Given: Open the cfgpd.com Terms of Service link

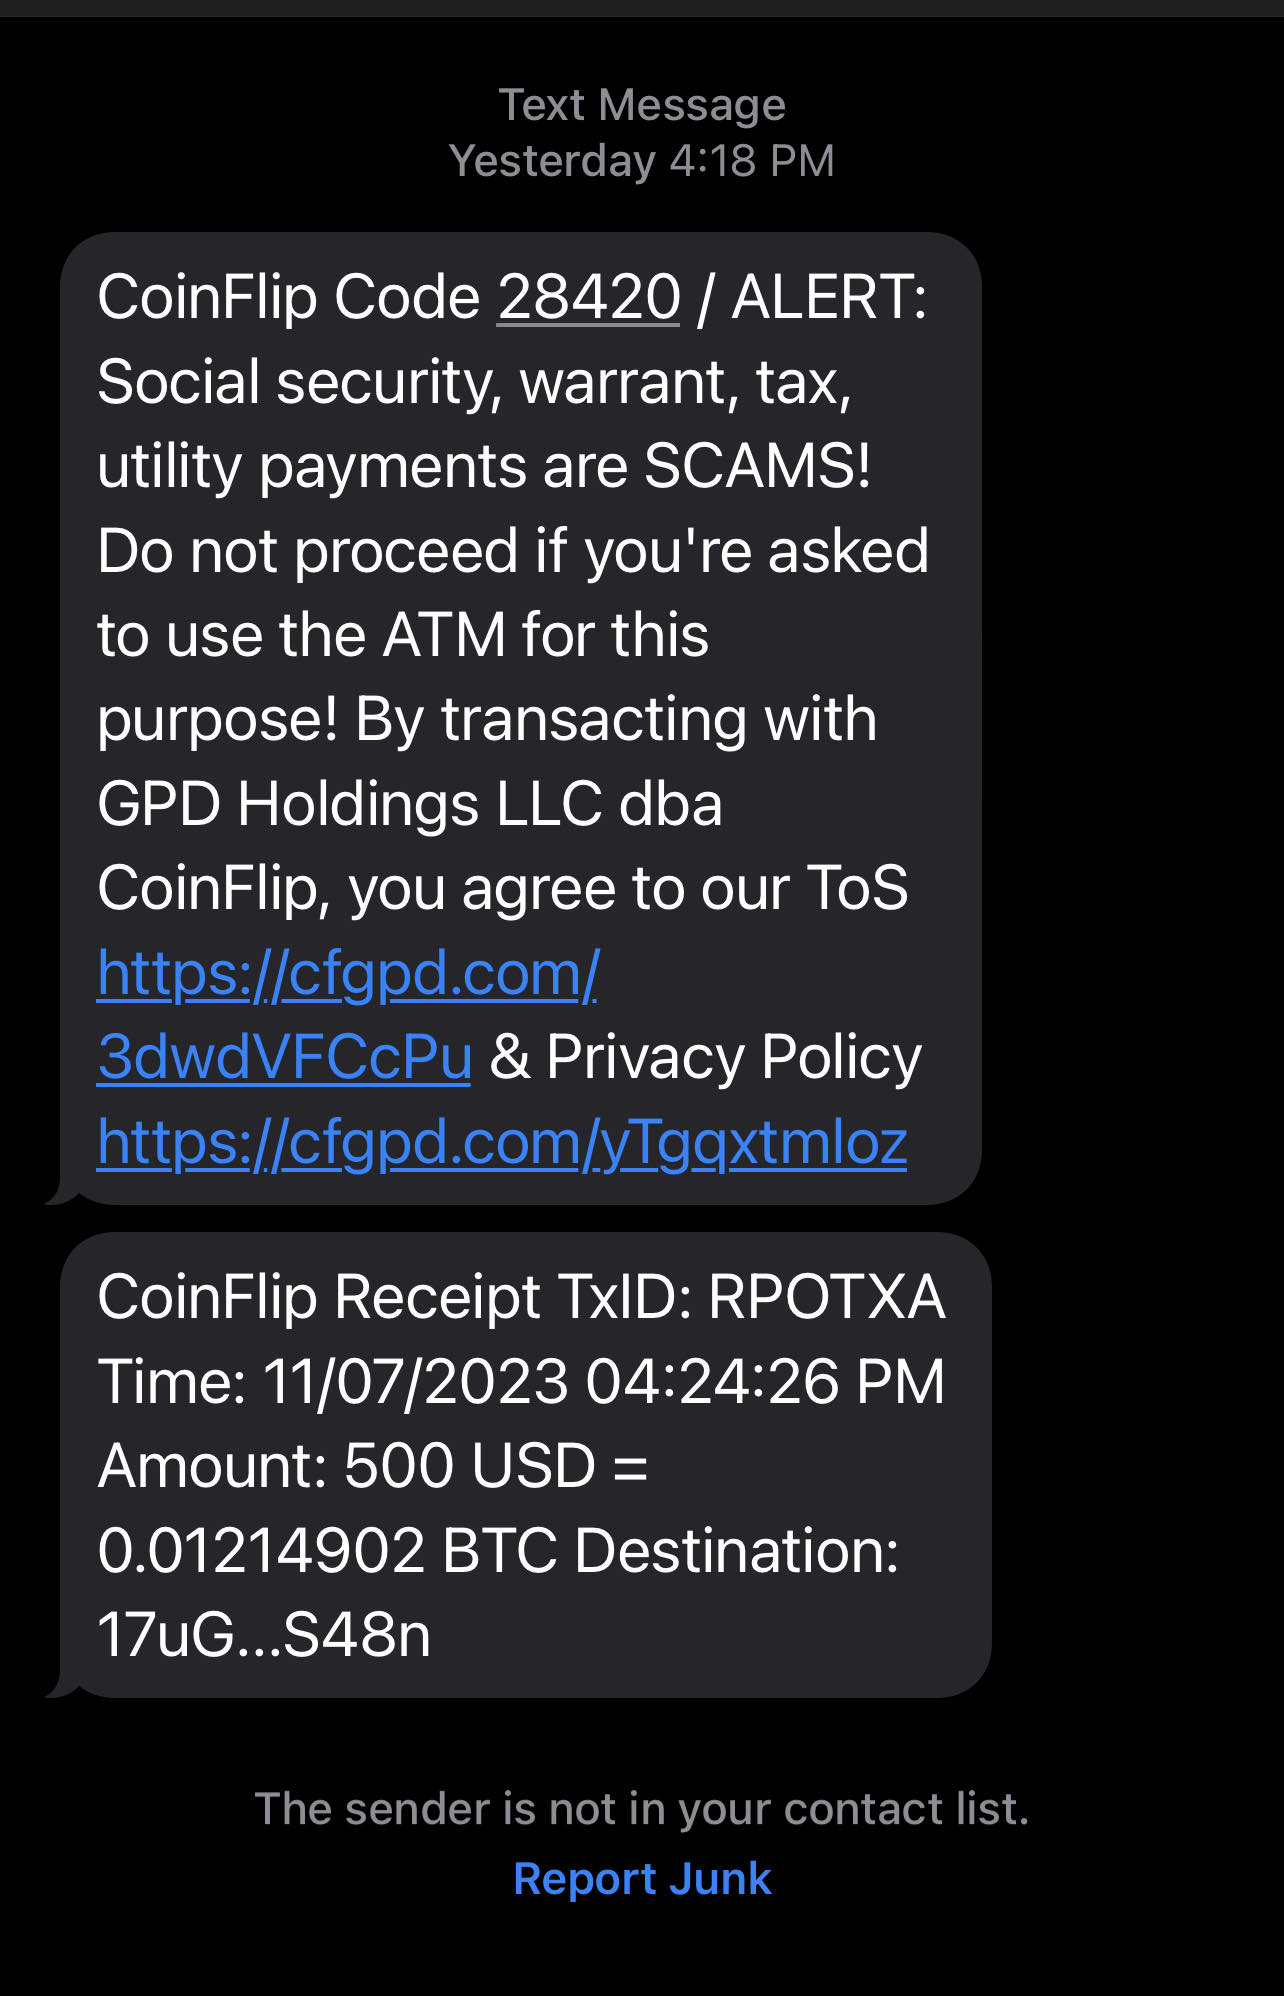Looking at the screenshot, I should (x=348, y=973).
